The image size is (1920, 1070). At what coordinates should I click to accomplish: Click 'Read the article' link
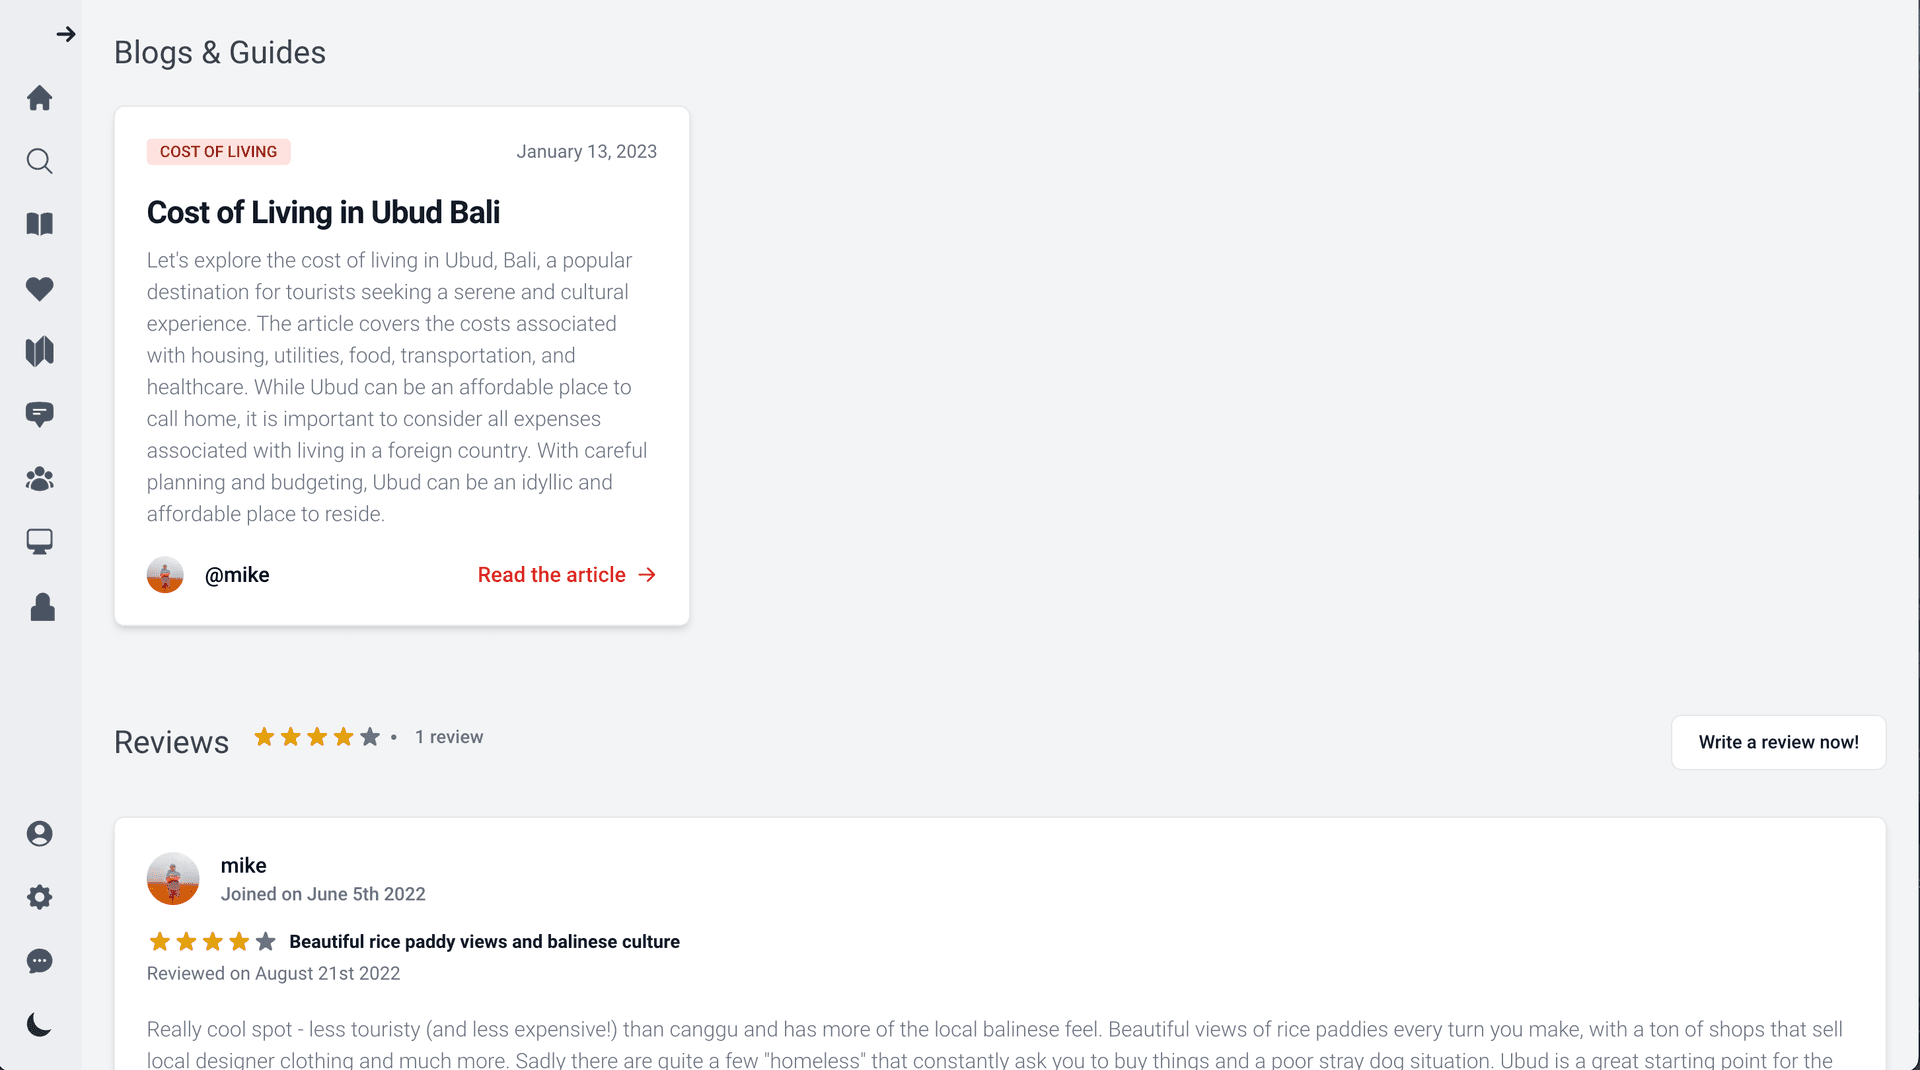click(567, 575)
